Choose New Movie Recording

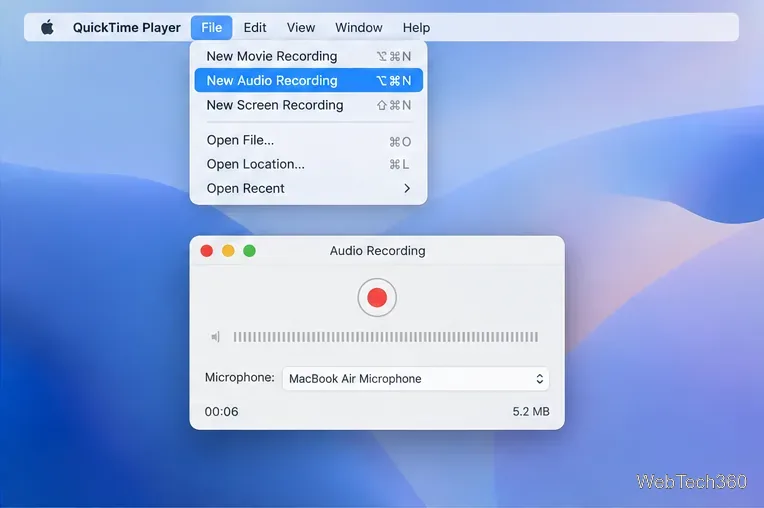[x=308, y=56]
